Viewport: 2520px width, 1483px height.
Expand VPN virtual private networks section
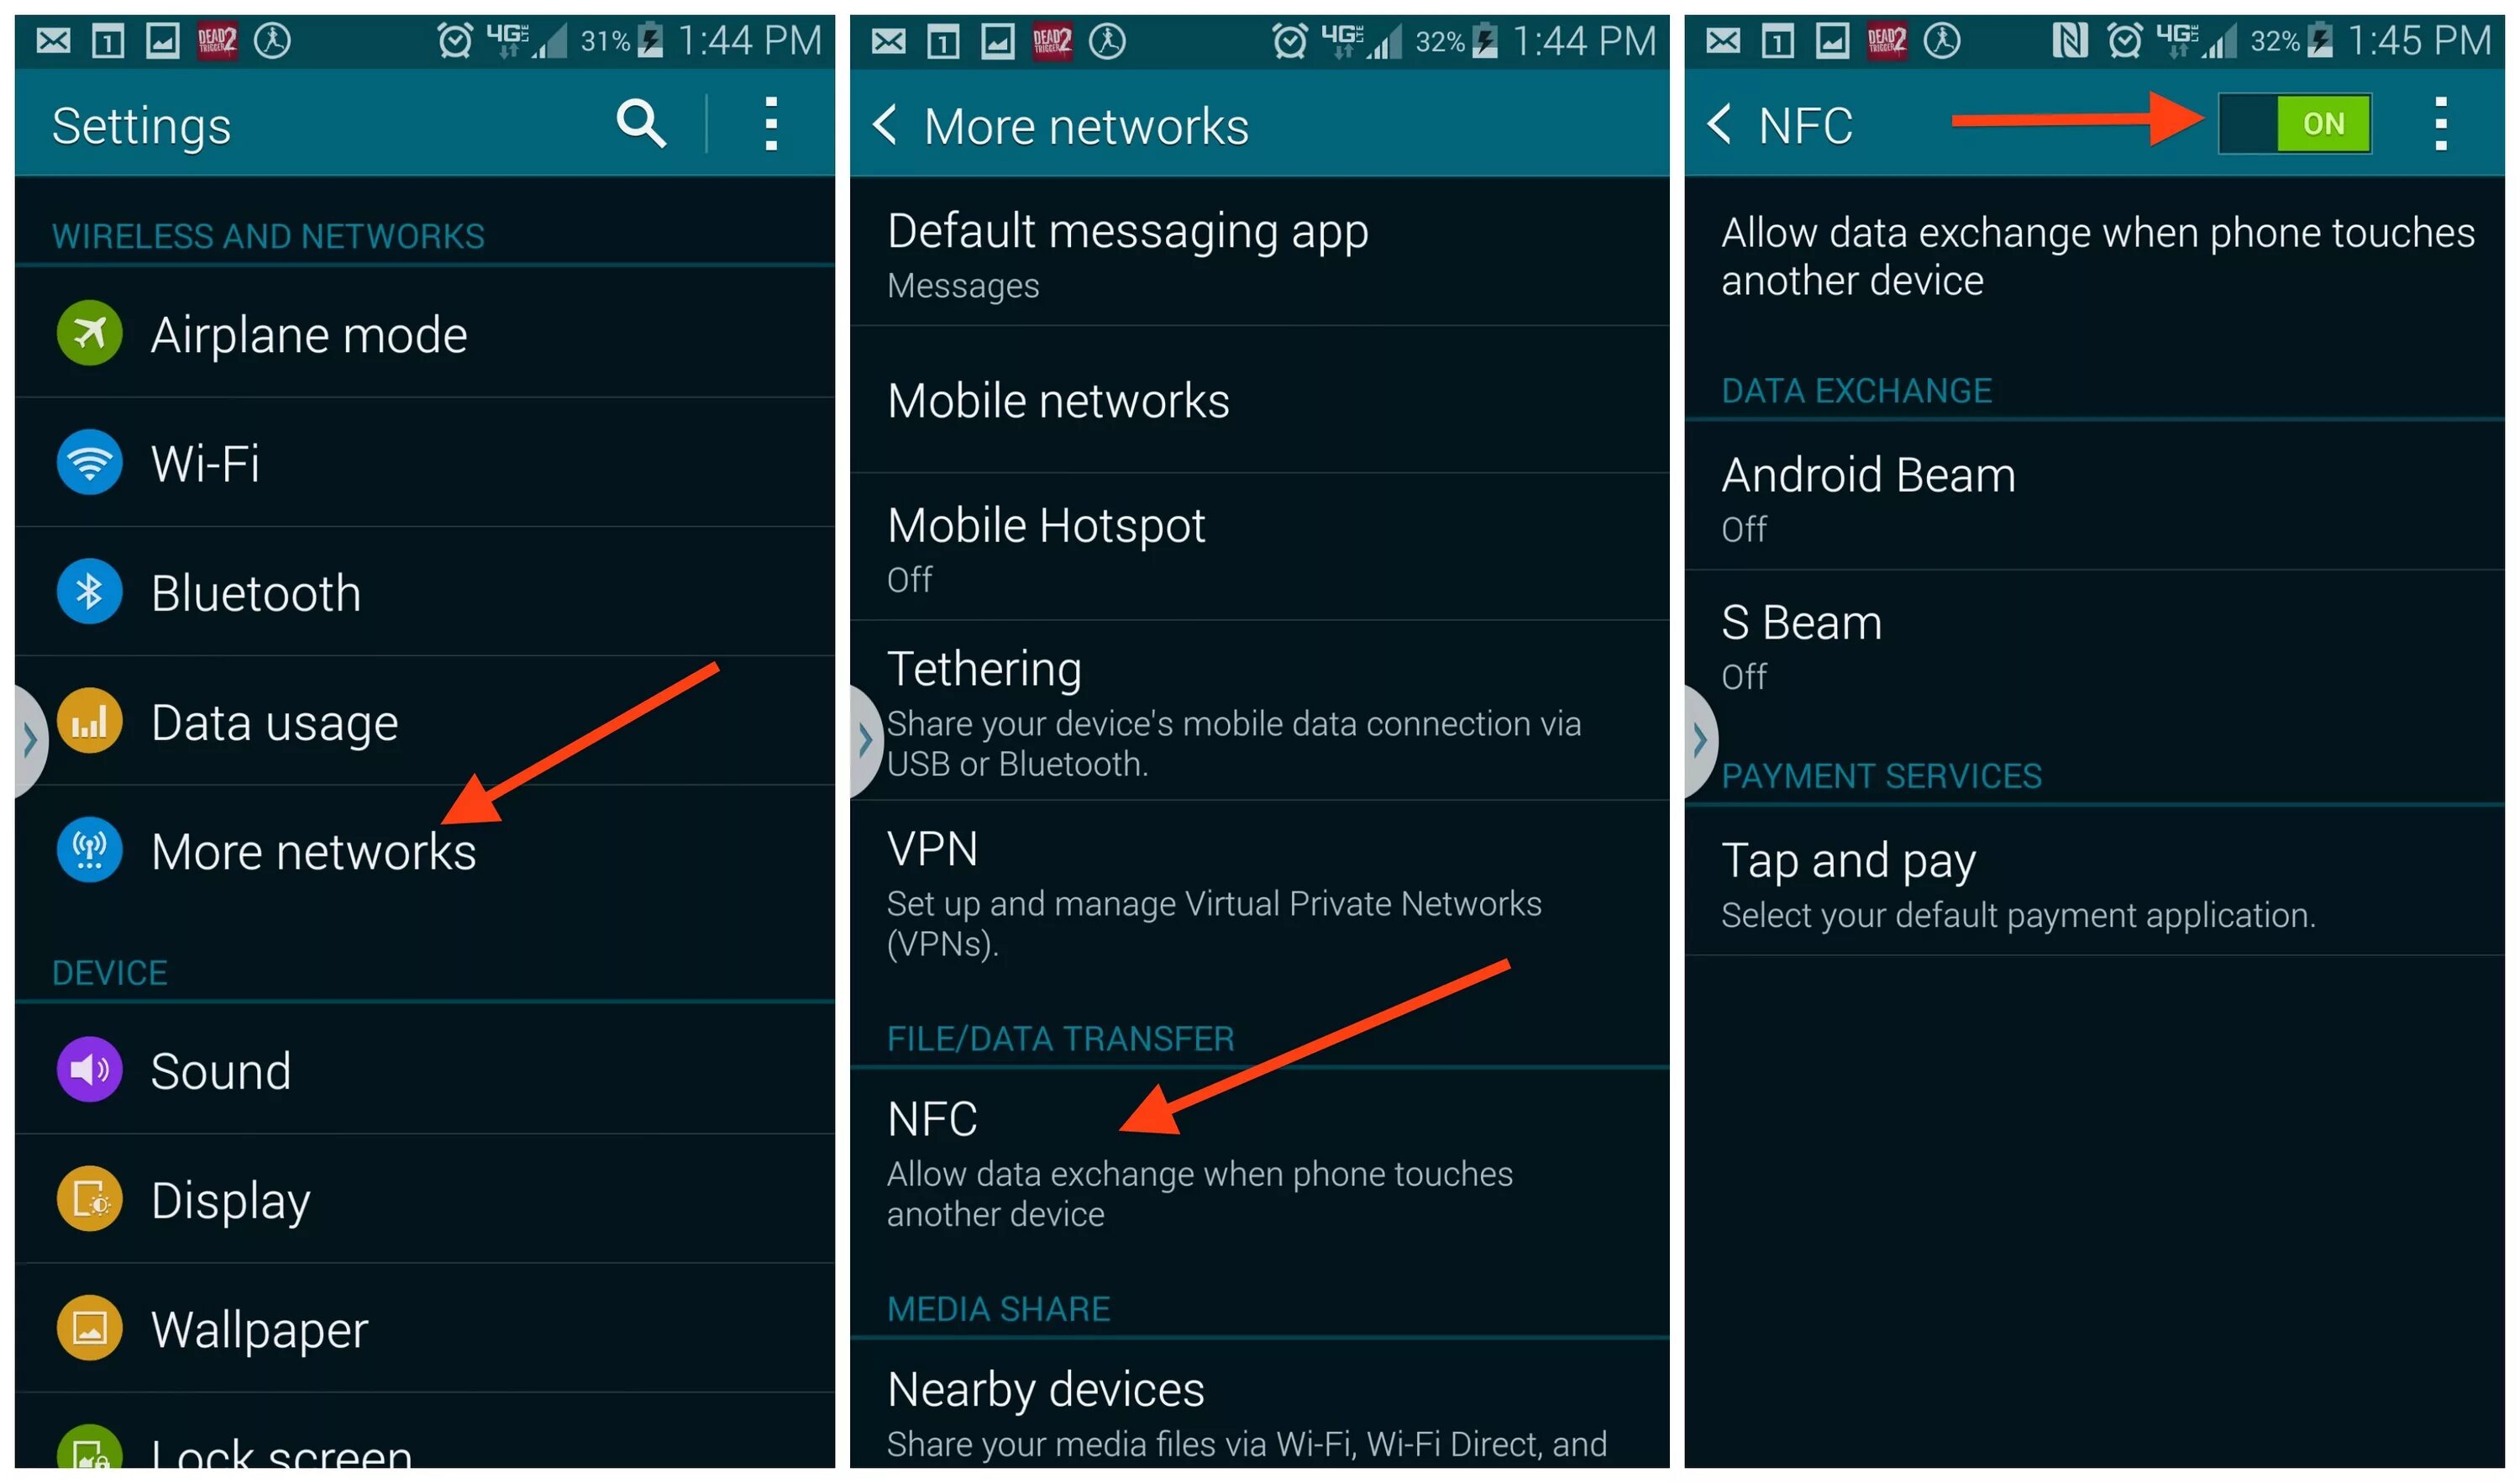tap(1260, 891)
